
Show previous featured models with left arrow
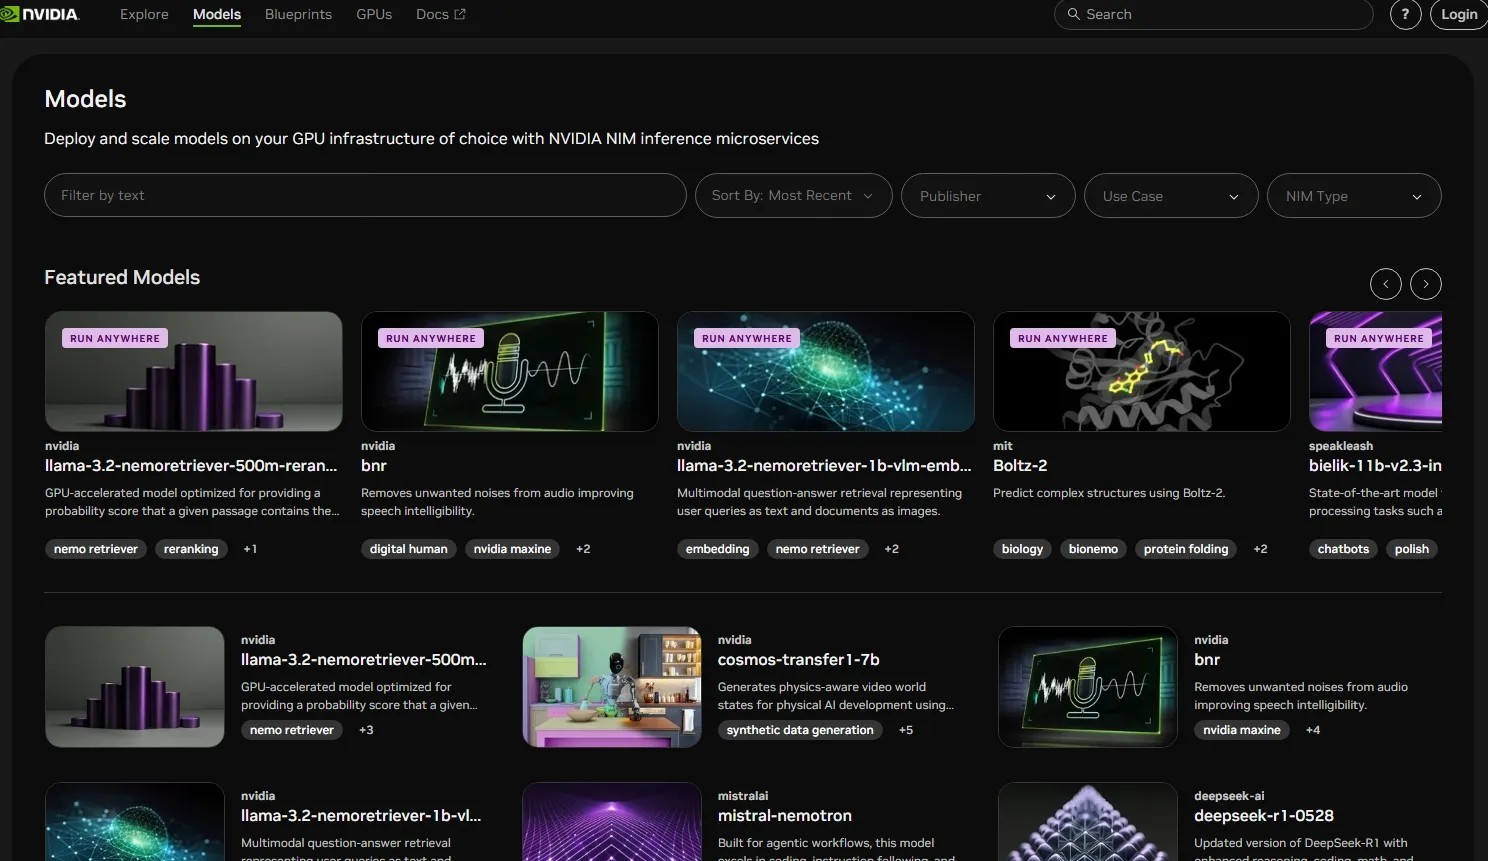[x=1386, y=284]
